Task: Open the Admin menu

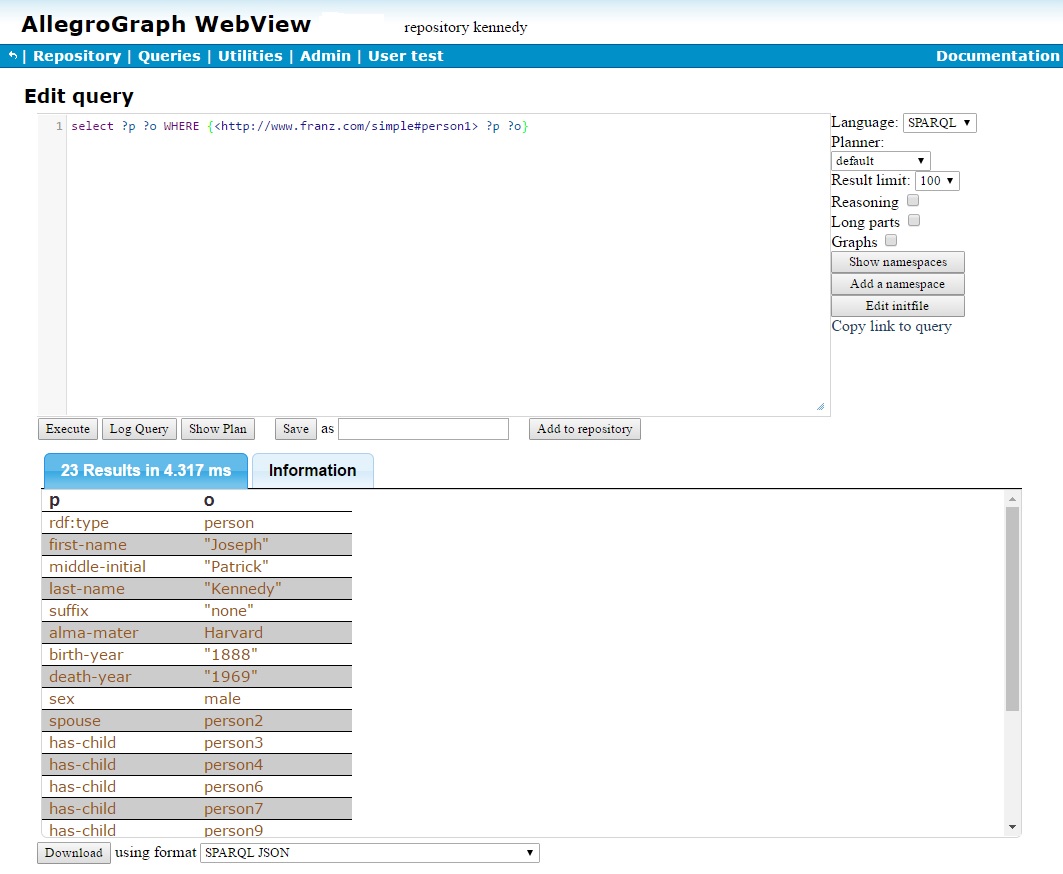Action: 325,55
